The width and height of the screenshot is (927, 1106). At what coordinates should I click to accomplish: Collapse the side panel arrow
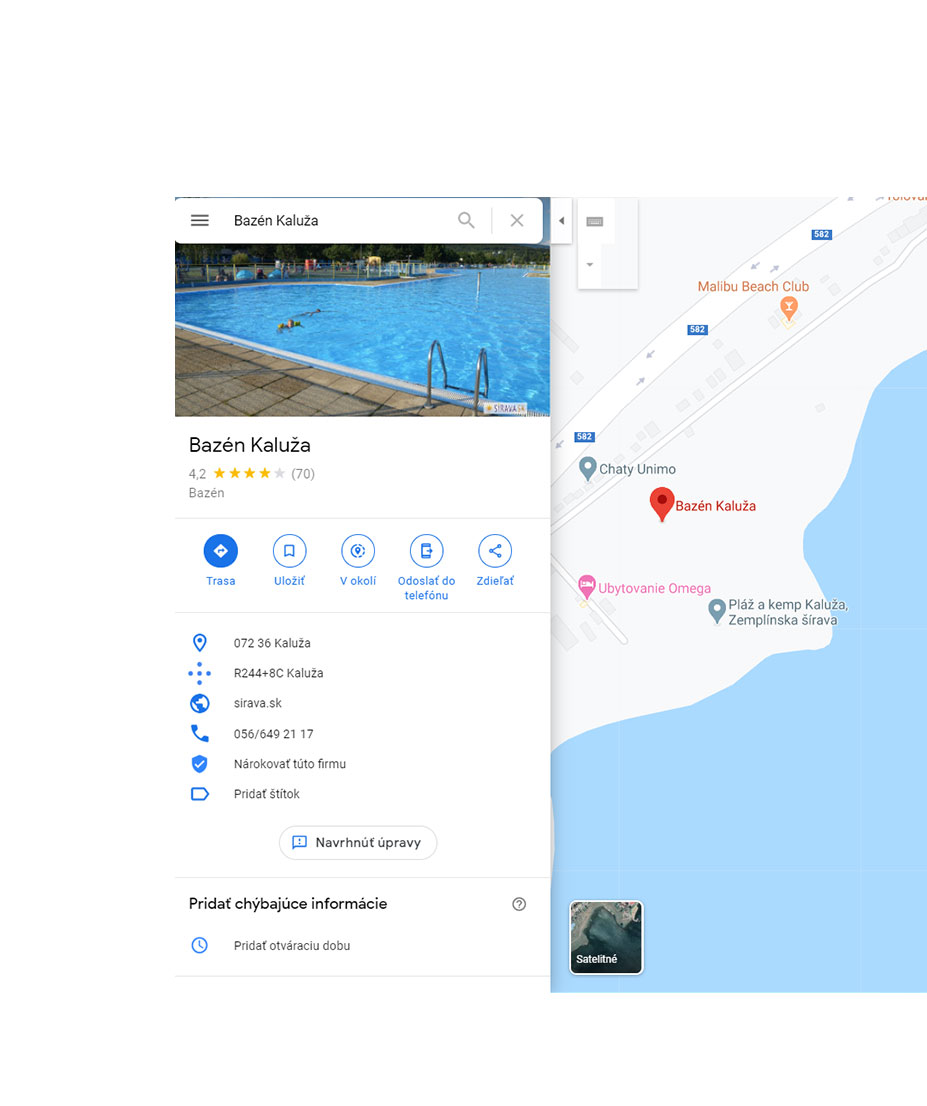[562, 221]
